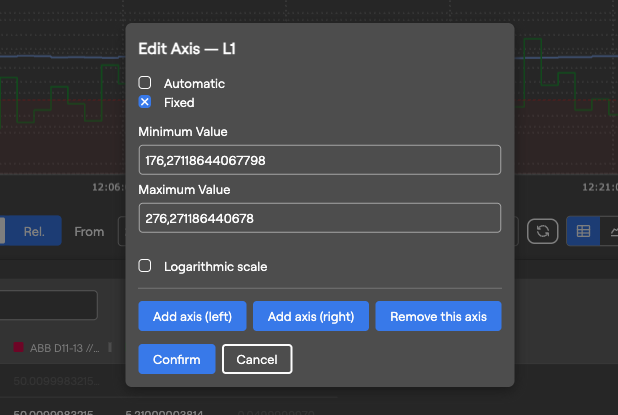Cancel the Edit Axis dialog
Viewport: 618px width, 415px height.
coord(257,359)
